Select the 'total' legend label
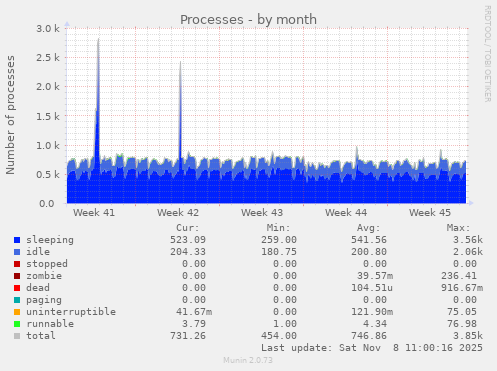This screenshot has height=371, width=497. (x=41, y=336)
